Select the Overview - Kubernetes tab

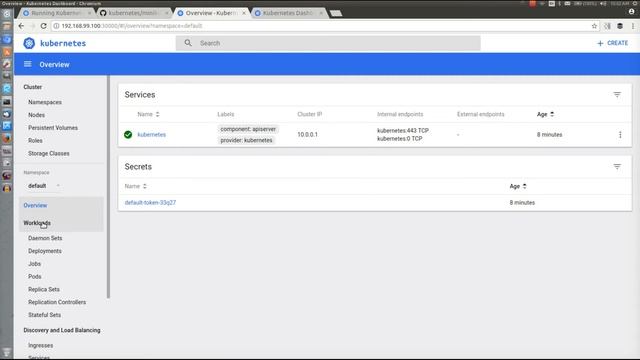[211, 13]
